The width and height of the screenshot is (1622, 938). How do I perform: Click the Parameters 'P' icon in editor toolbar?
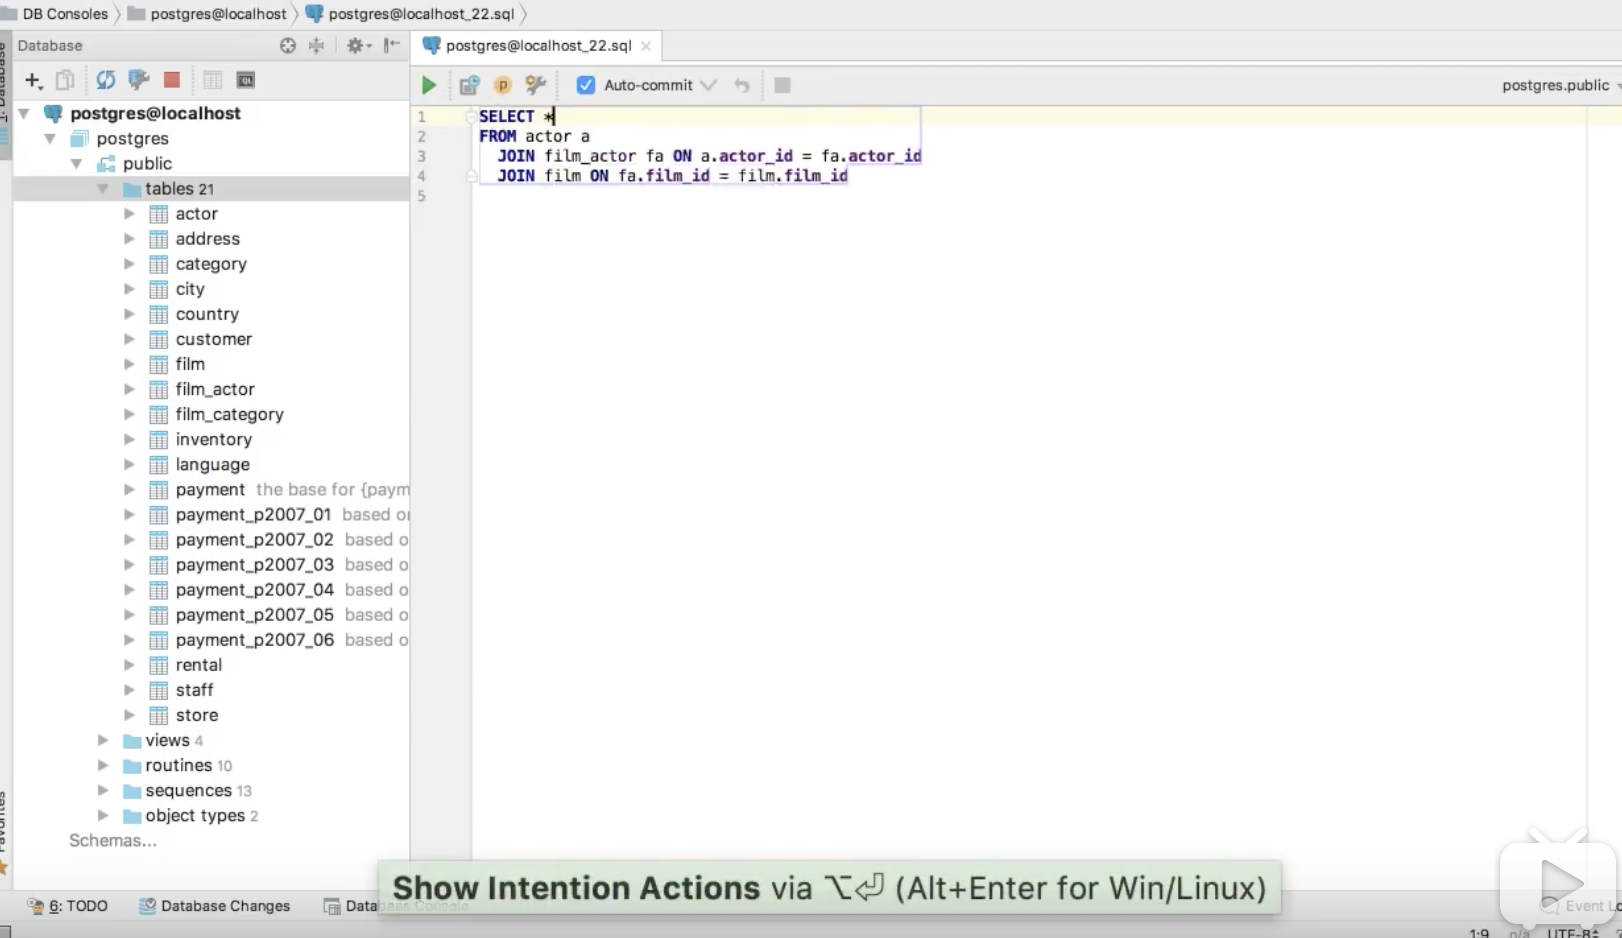pyautogui.click(x=502, y=86)
